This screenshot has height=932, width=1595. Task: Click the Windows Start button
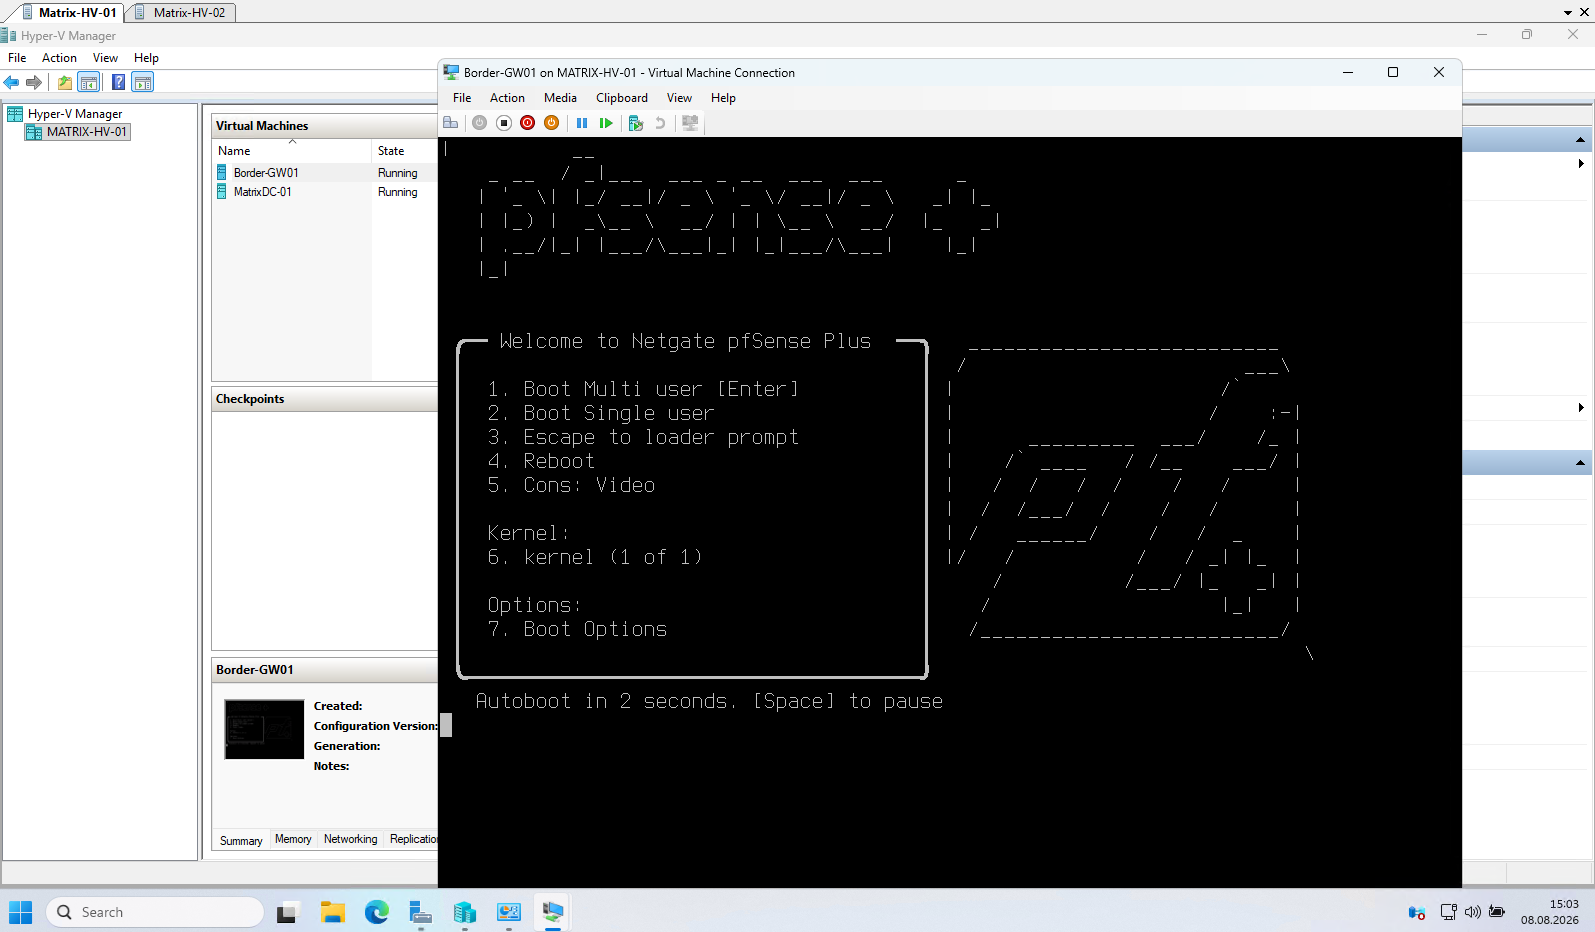coord(21,912)
